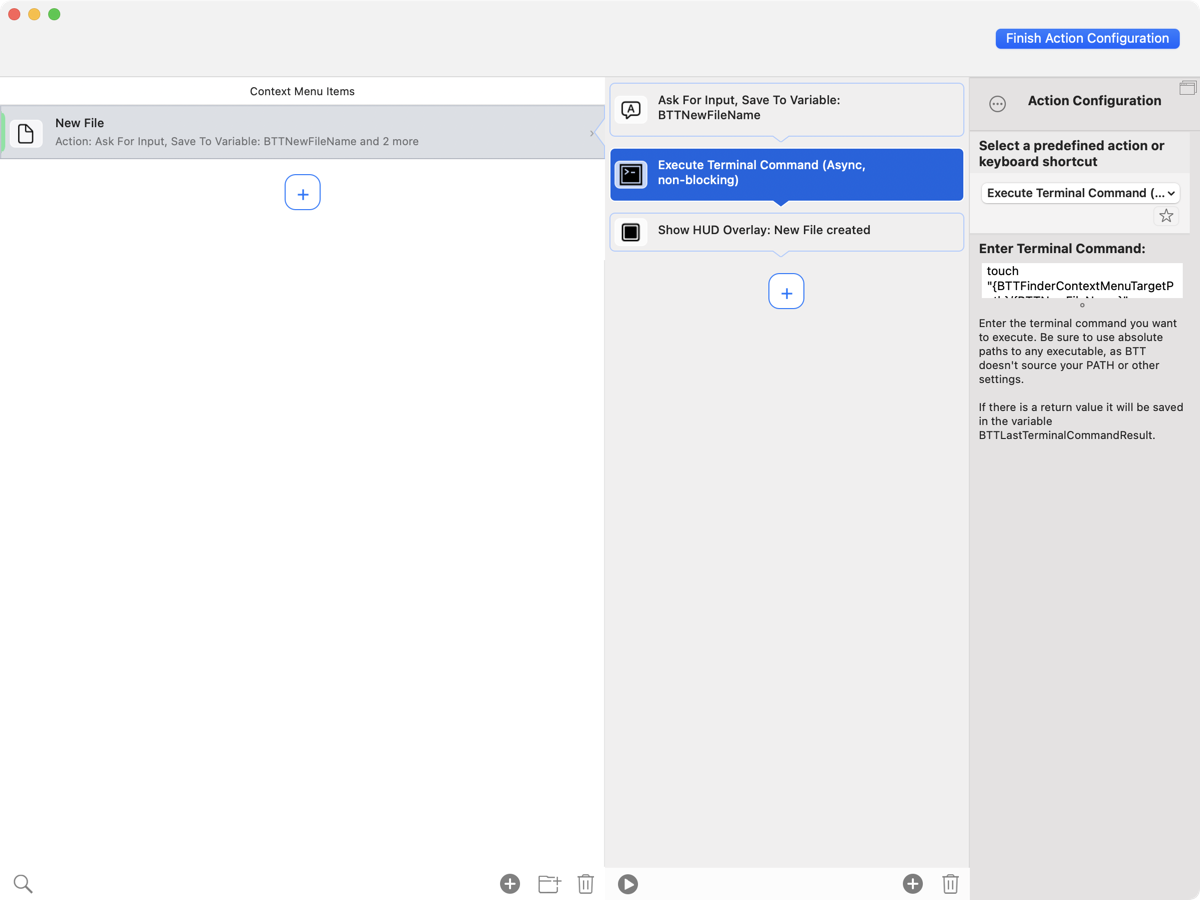
Task: Click the panel icon at the top right corner
Action: coord(1189,89)
